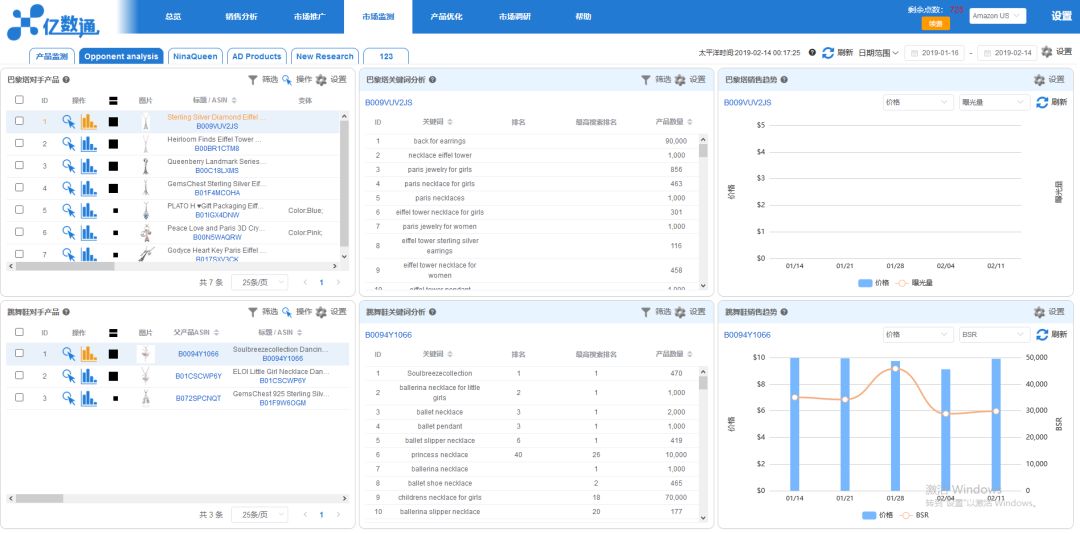
Task: Check the box for Heirloom Finds row
Action: (x=19, y=143)
